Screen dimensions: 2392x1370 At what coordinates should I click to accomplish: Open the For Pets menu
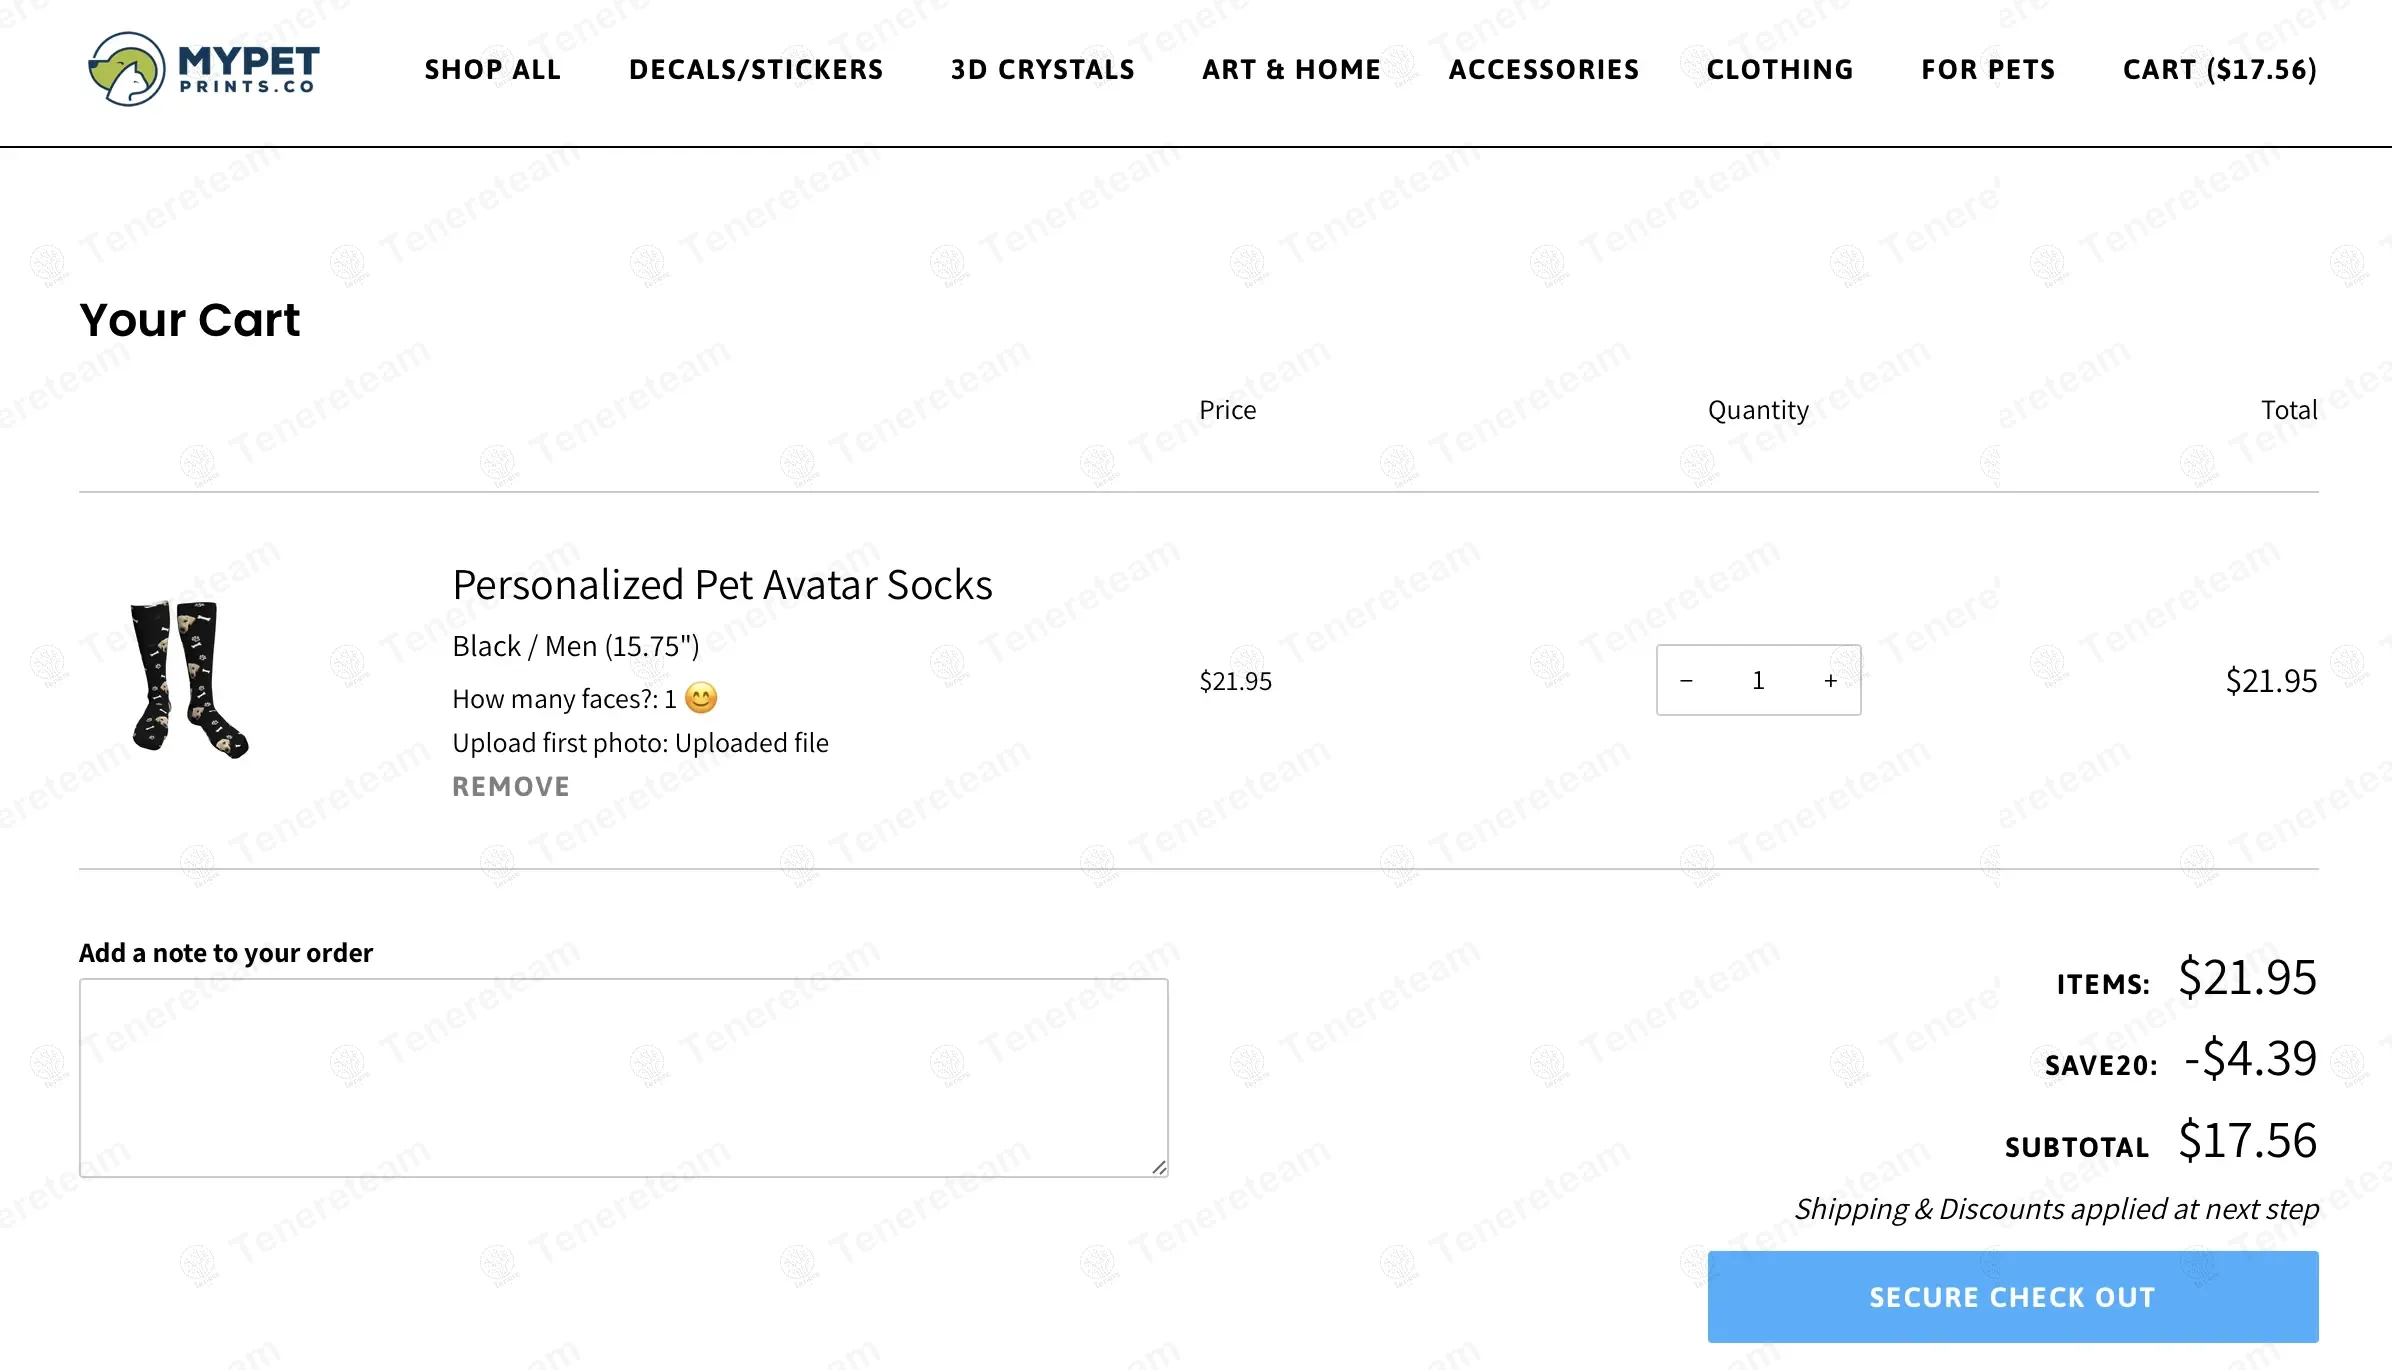point(1987,69)
